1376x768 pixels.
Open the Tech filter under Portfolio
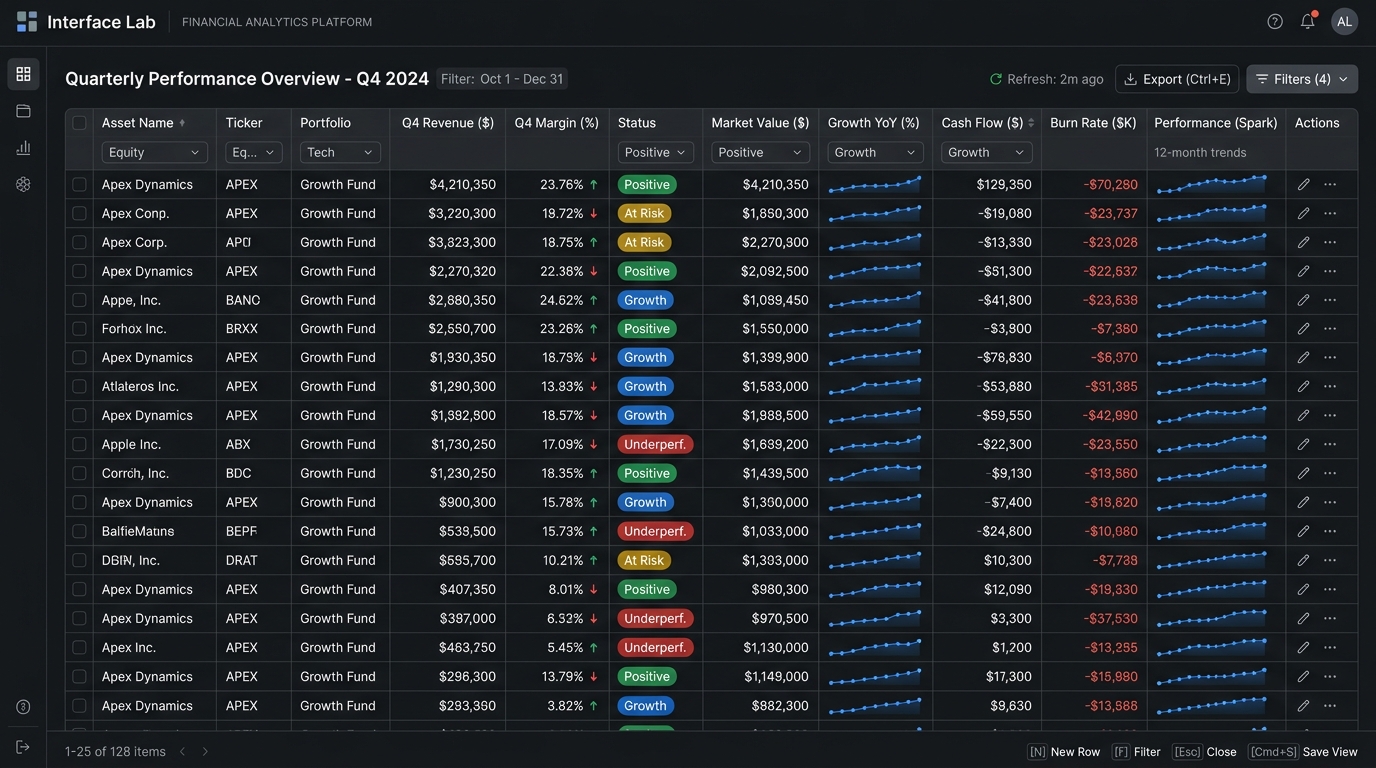(340, 152)
